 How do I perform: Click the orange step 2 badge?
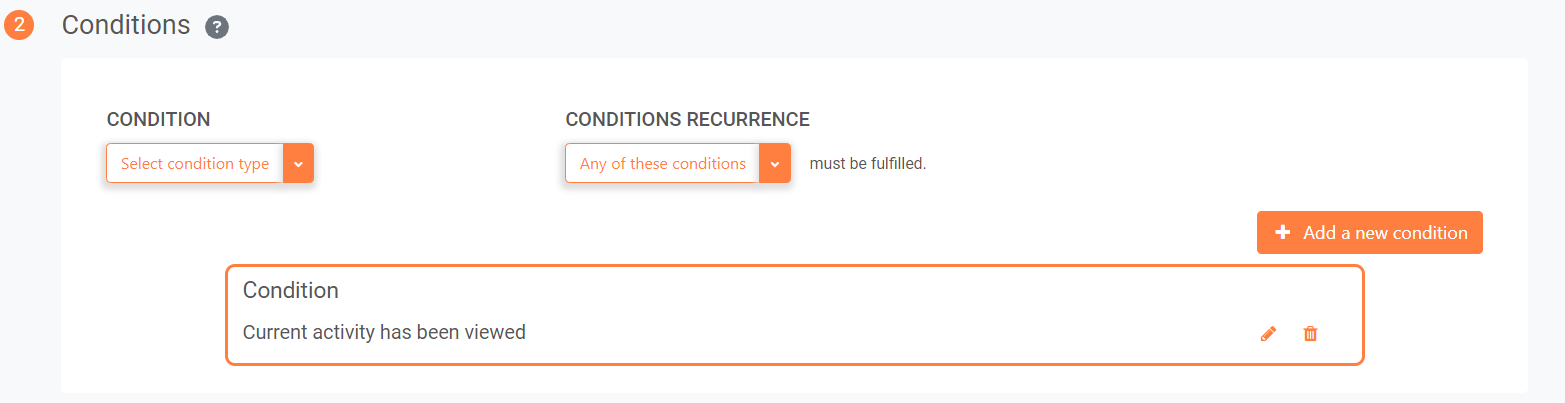pos(19,25)
